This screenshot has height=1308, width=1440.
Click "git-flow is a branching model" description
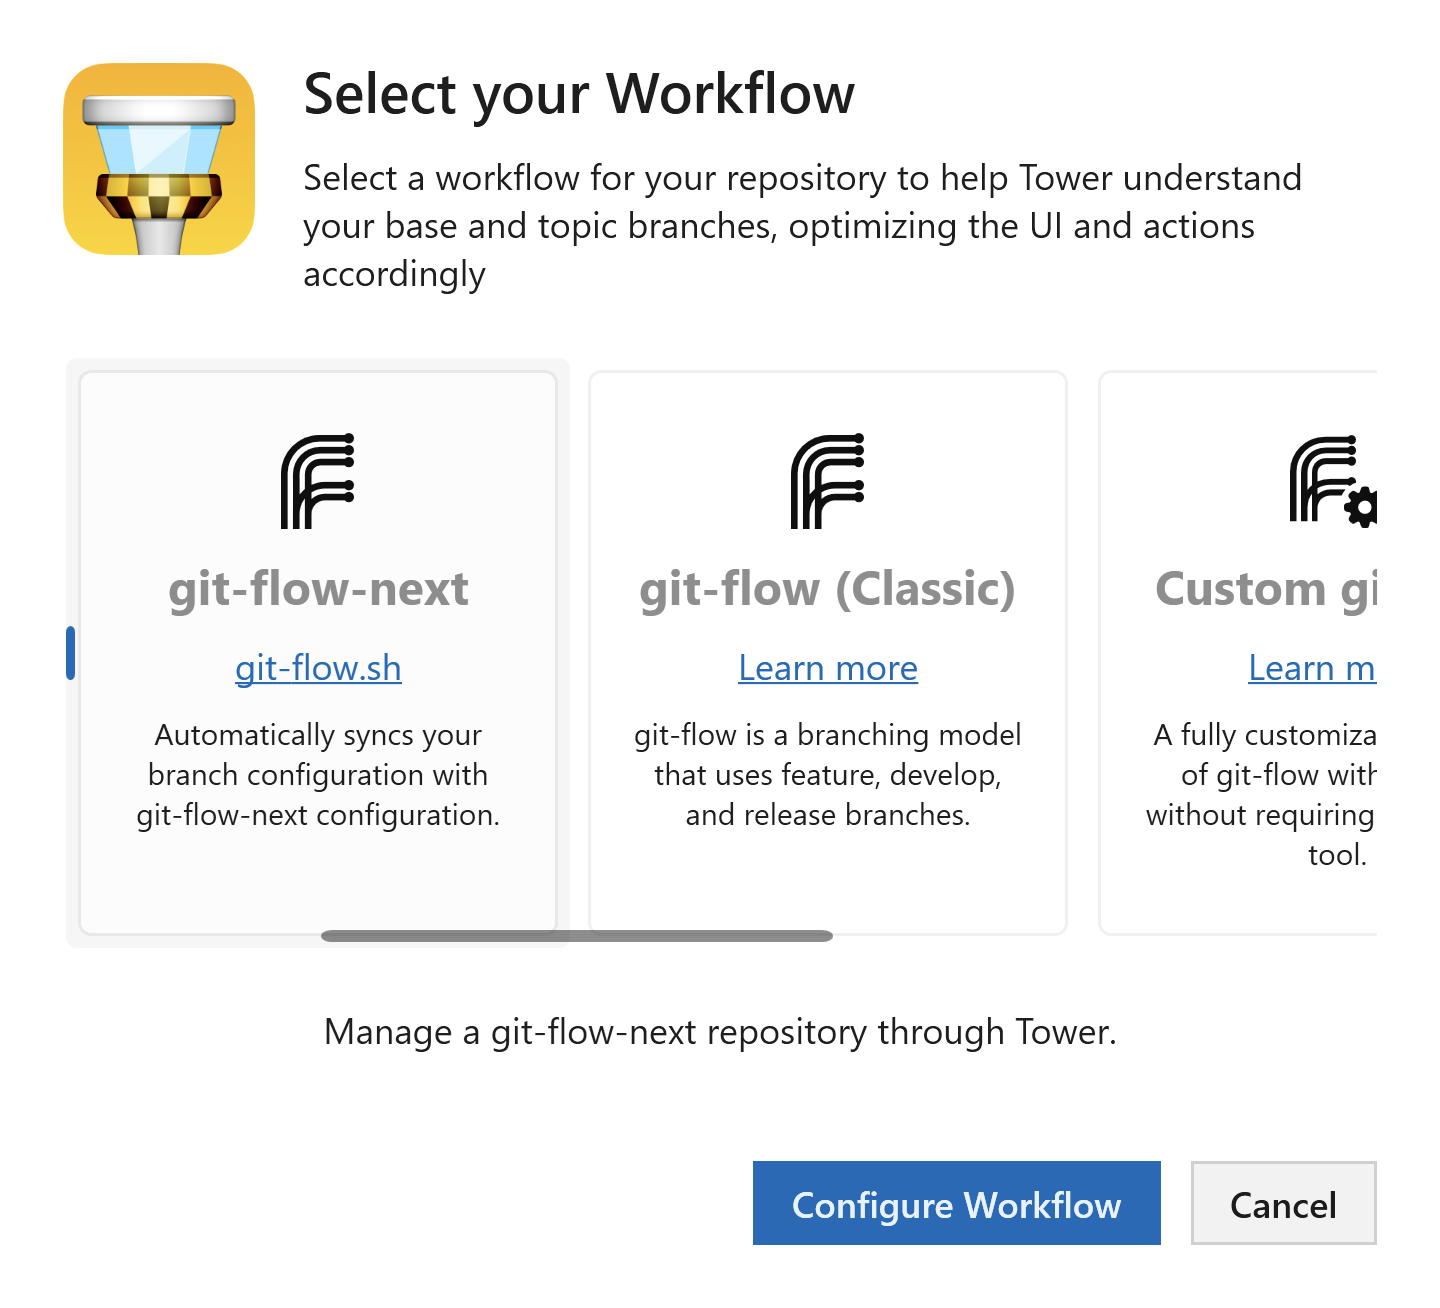click(x=828, y=775)
